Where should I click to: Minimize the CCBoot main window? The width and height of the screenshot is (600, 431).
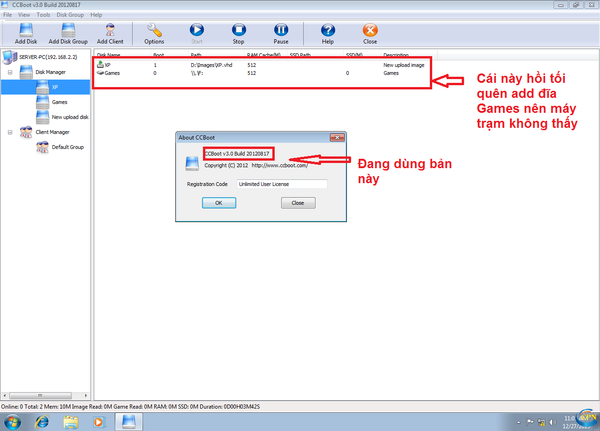click(x=561, y=5)
